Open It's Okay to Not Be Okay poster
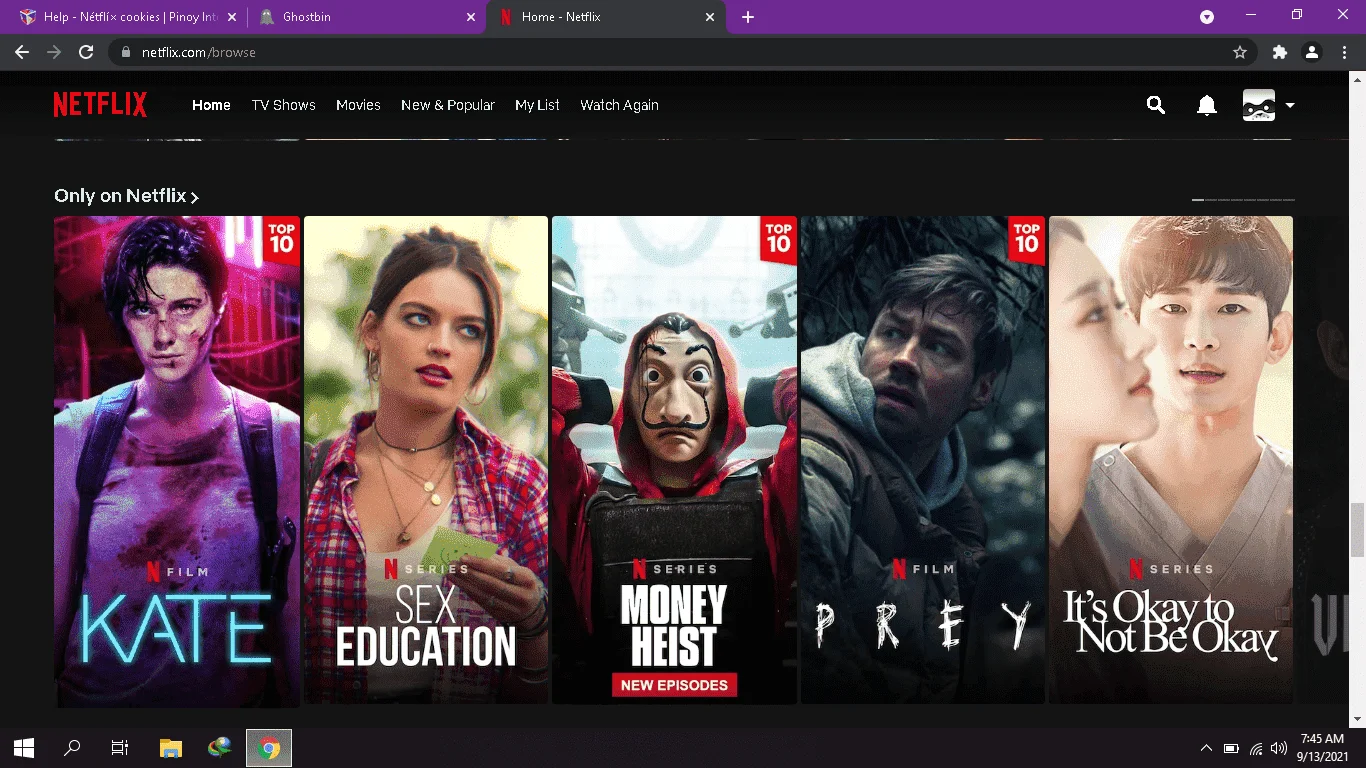Viewport: 1366px width, 768px height. 1171,460
